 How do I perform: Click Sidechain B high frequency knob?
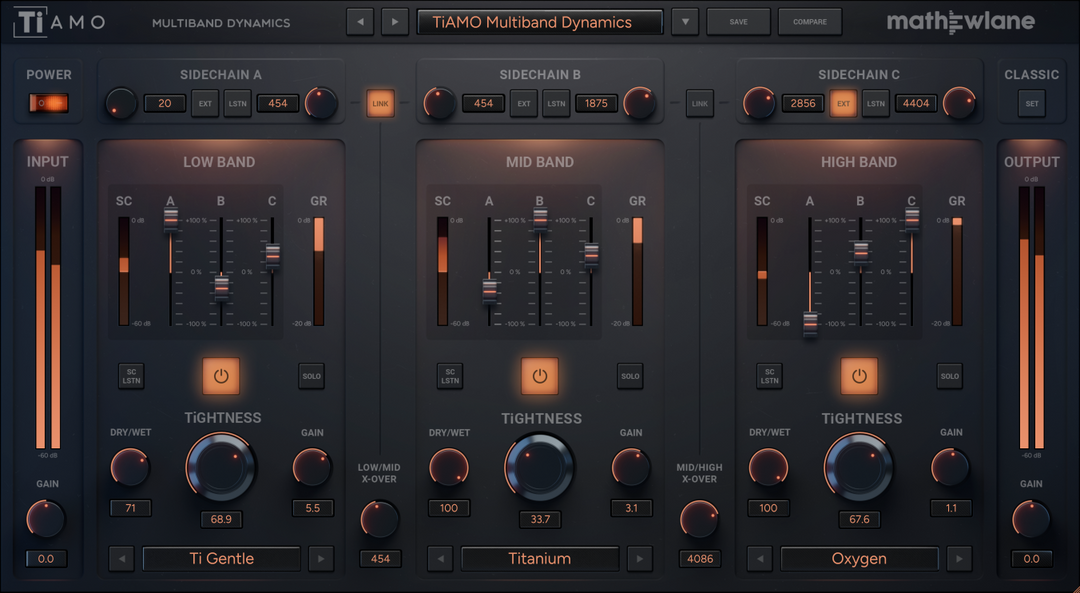click(640, 104)
